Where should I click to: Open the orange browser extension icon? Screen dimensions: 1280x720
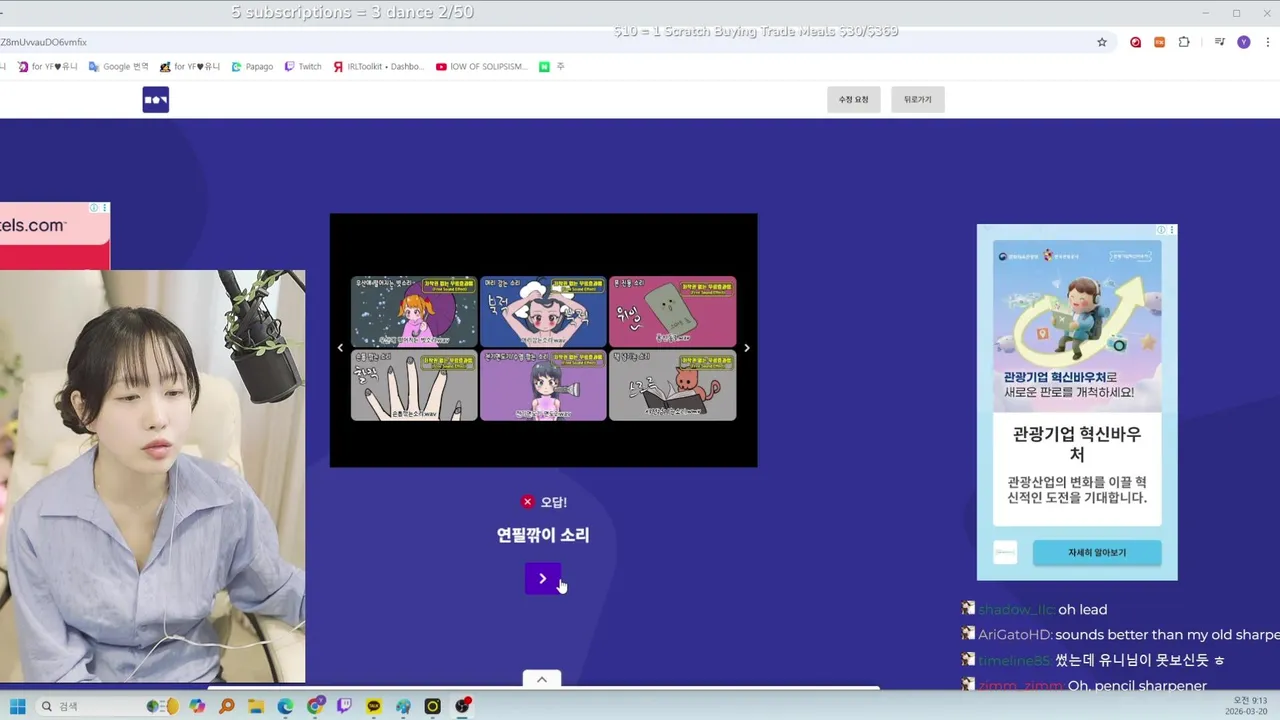point(1160,42)
